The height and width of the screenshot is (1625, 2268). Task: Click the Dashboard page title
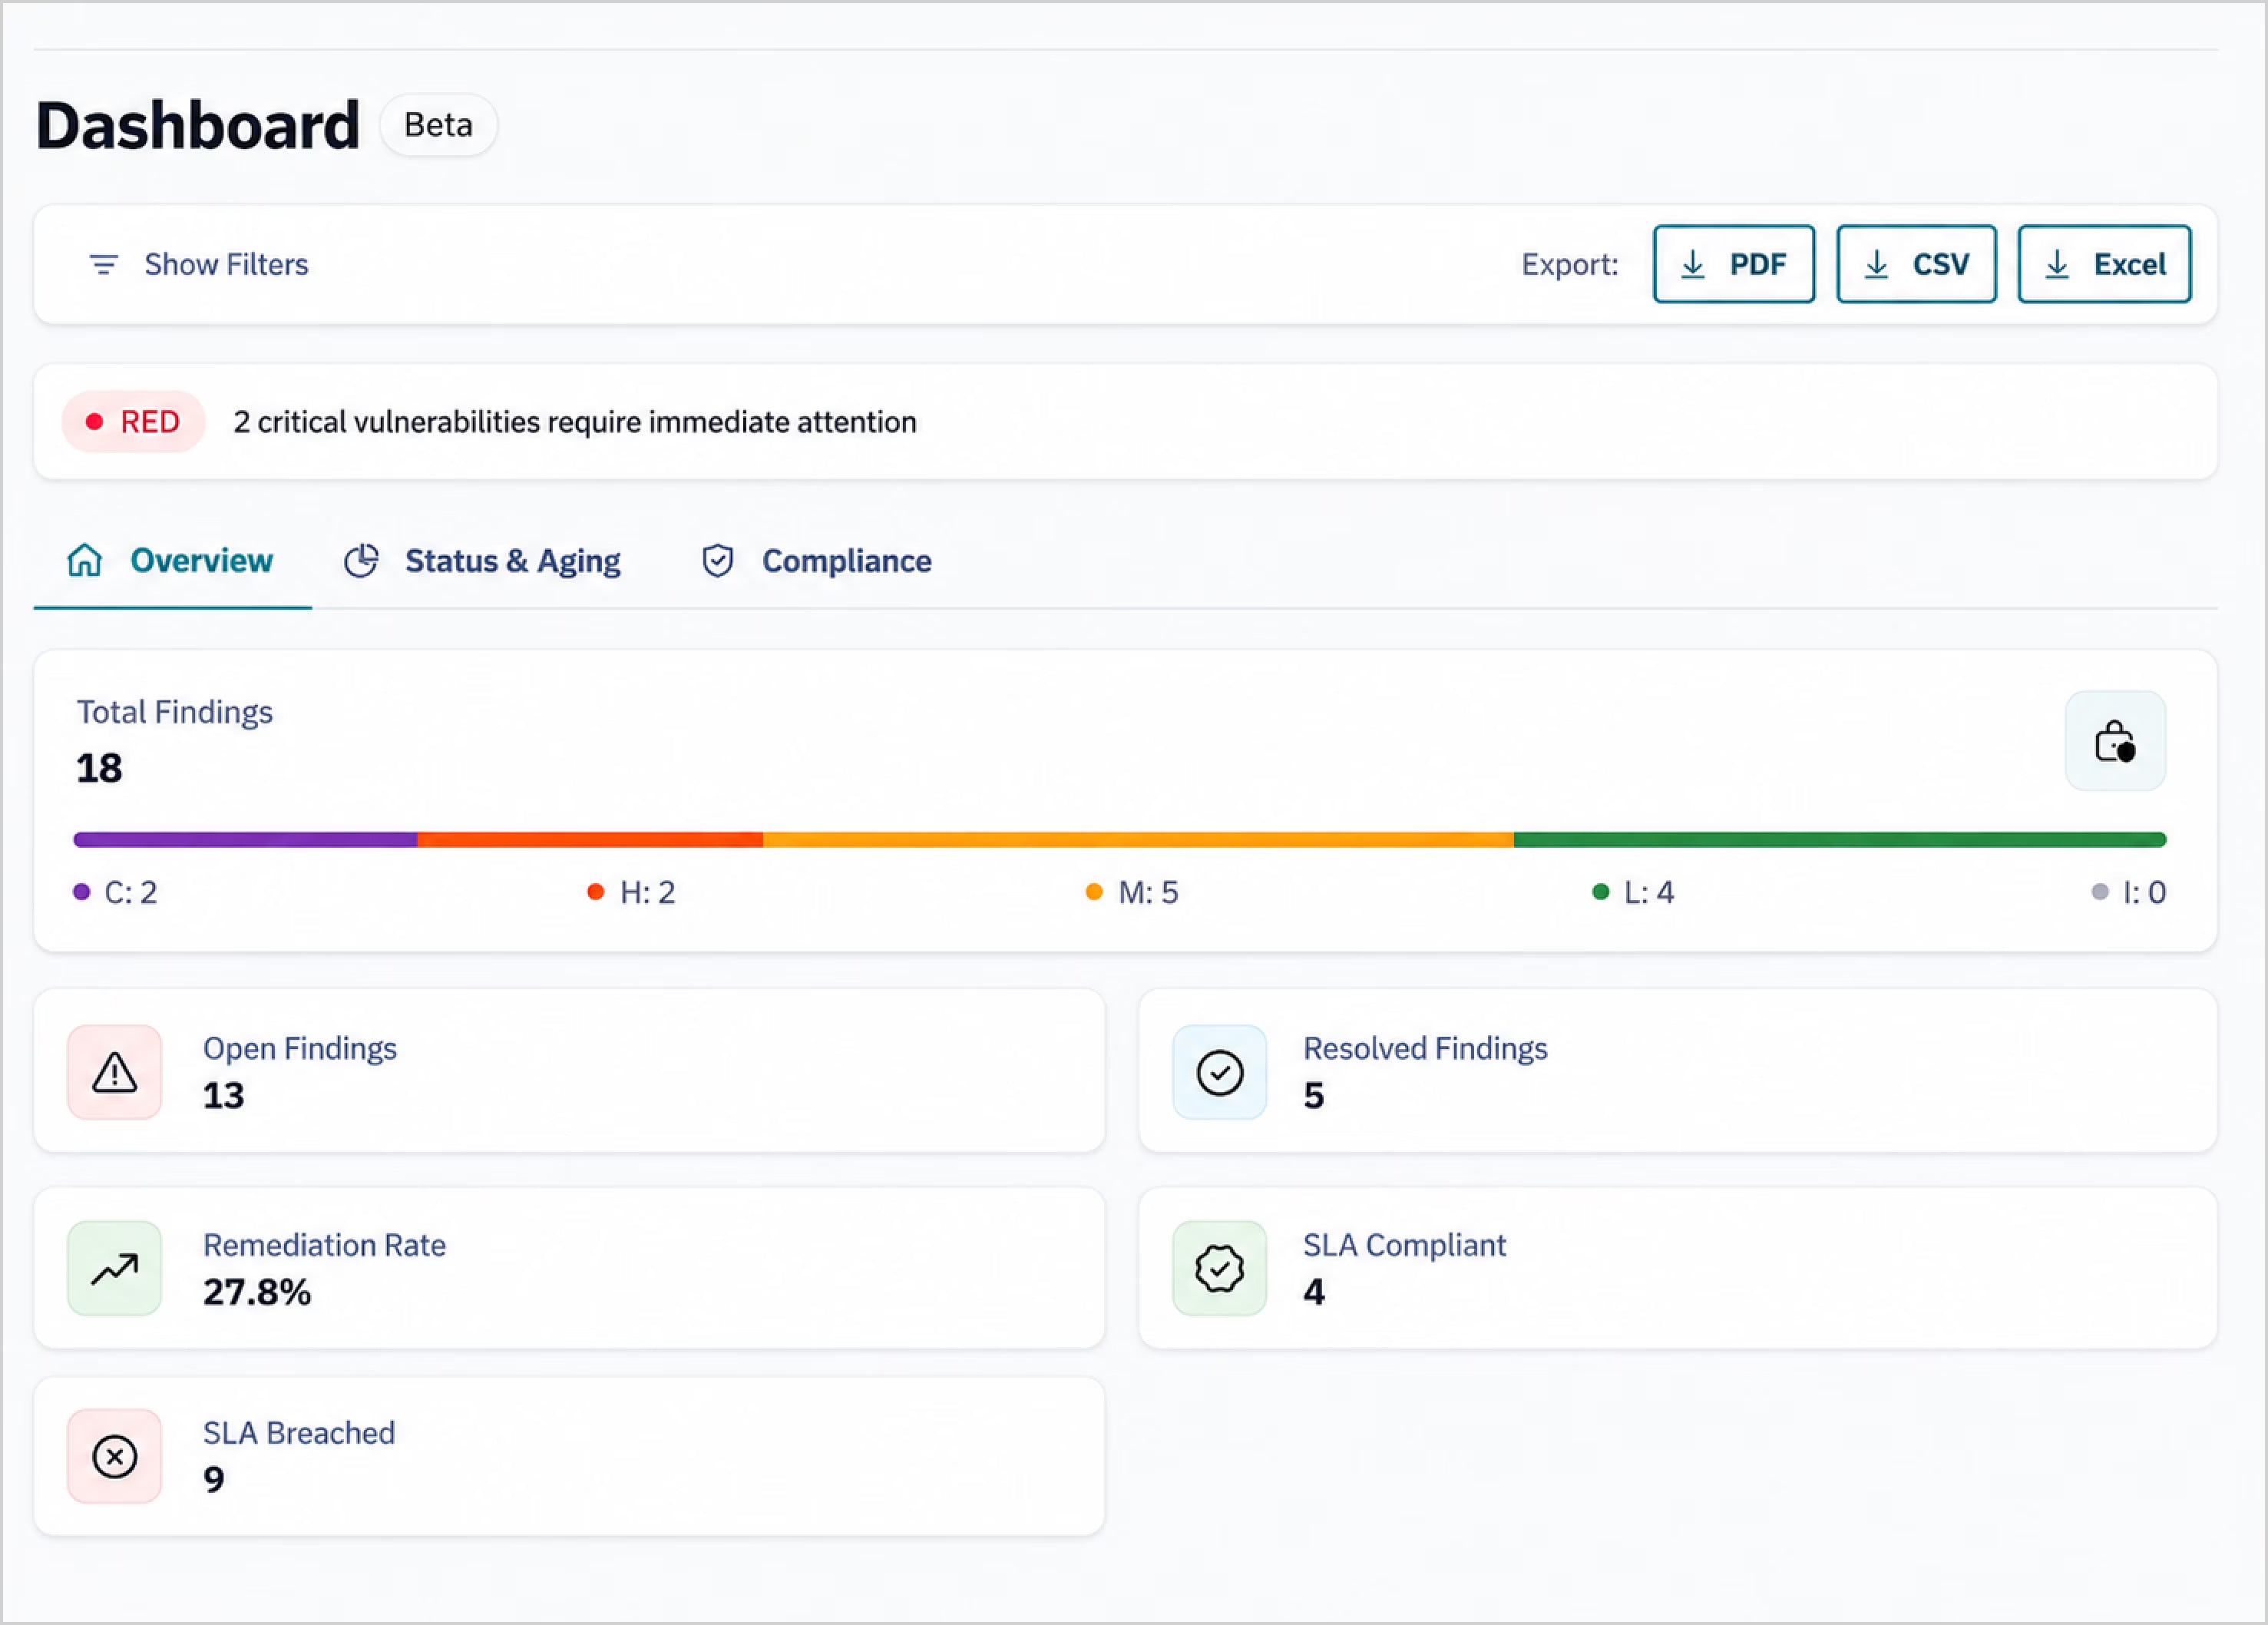(197, 125)
